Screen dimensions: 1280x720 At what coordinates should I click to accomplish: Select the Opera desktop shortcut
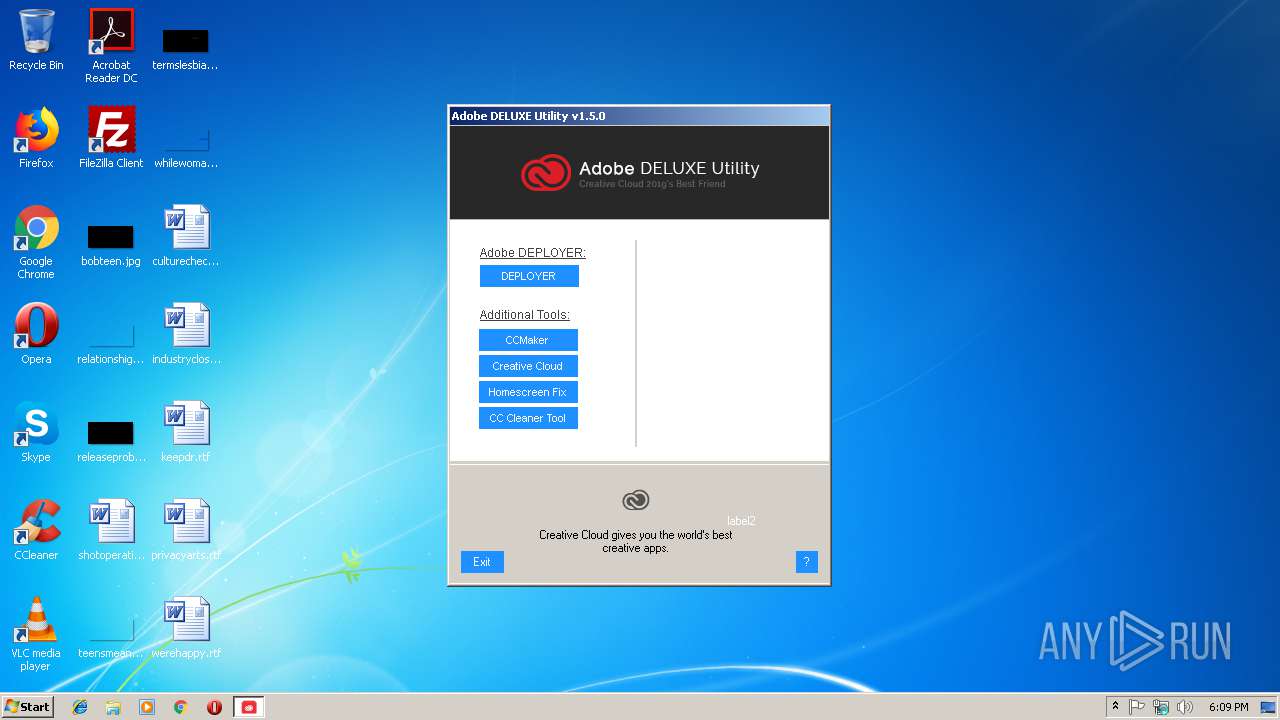click(x=36, y=334)
